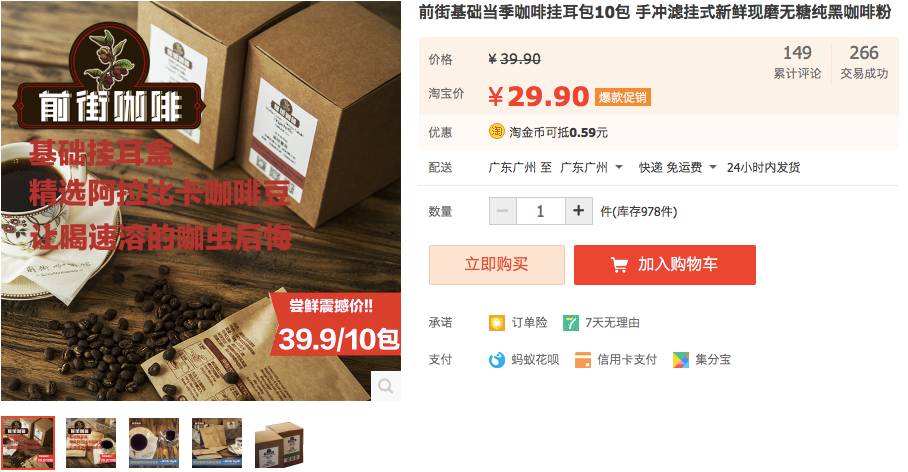Select the second product thumbnail
908x472 pixels.
pyautogui.click(x=91, y=443)
